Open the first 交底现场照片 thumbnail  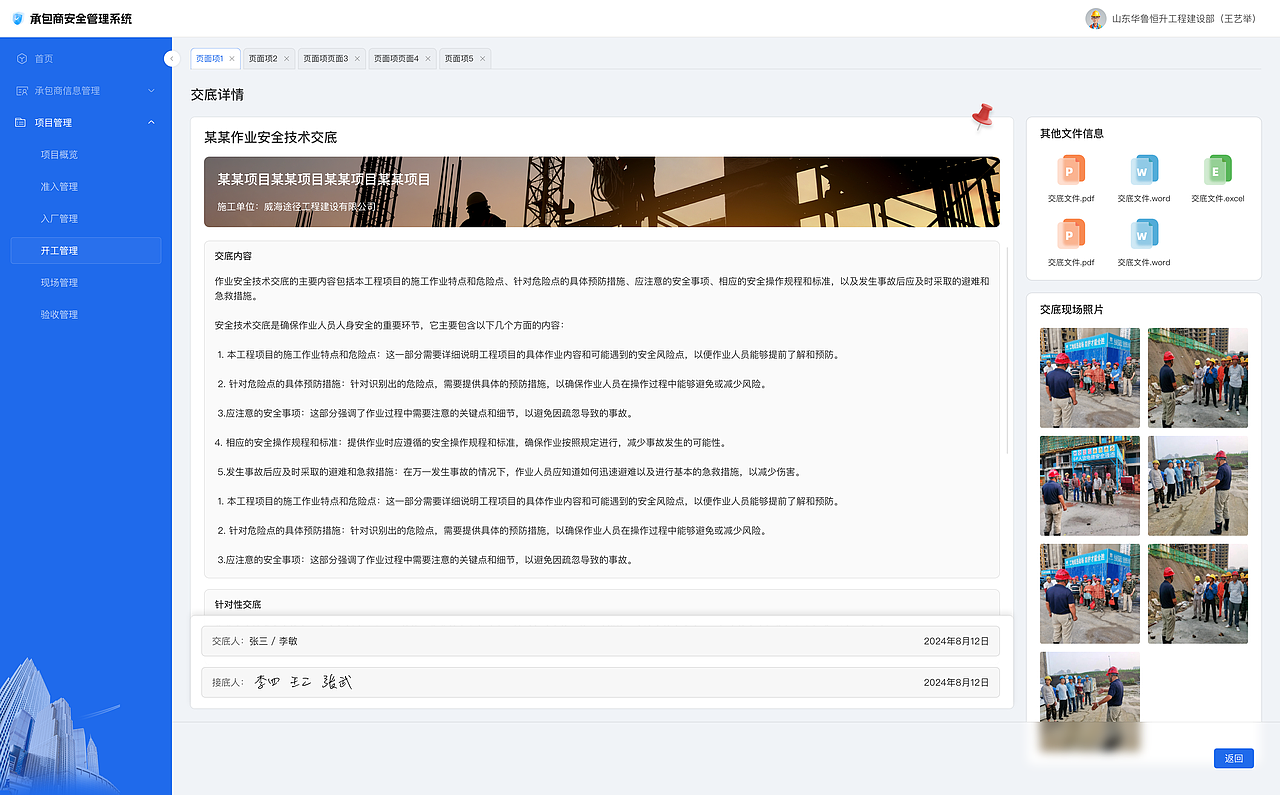click(1089, 377)
